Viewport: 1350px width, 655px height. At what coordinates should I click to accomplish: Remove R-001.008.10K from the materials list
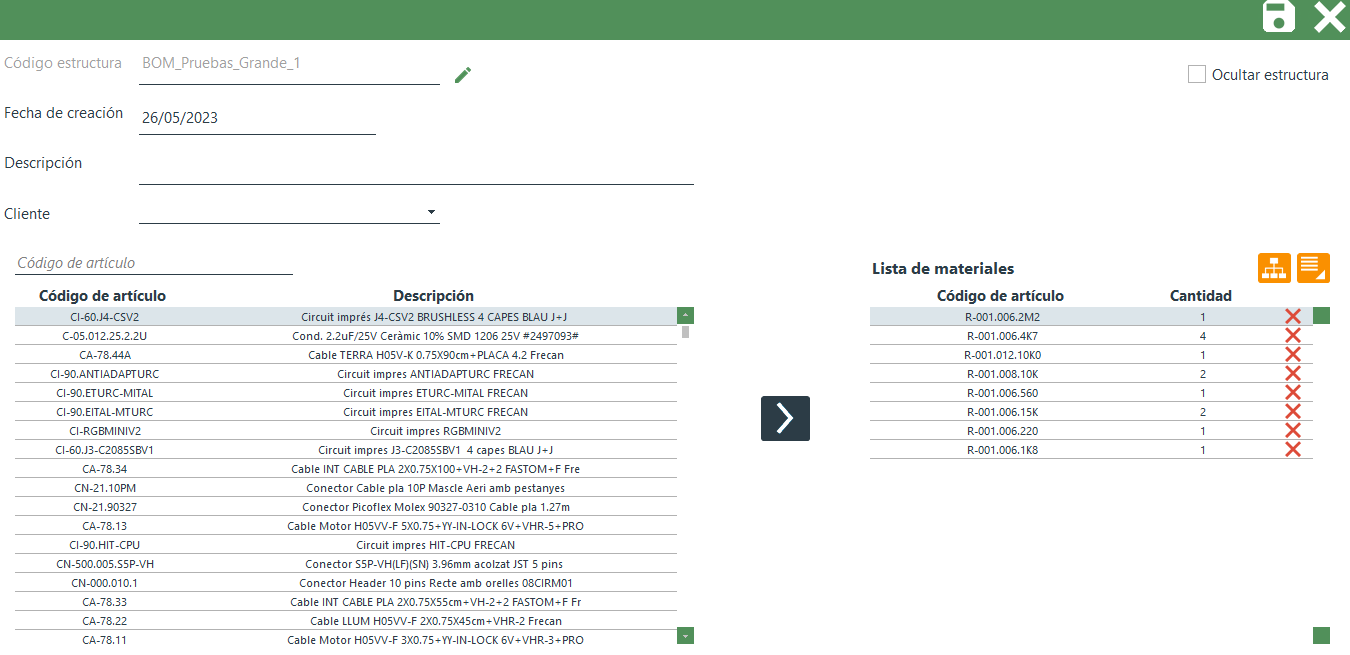click(1292, 374)
